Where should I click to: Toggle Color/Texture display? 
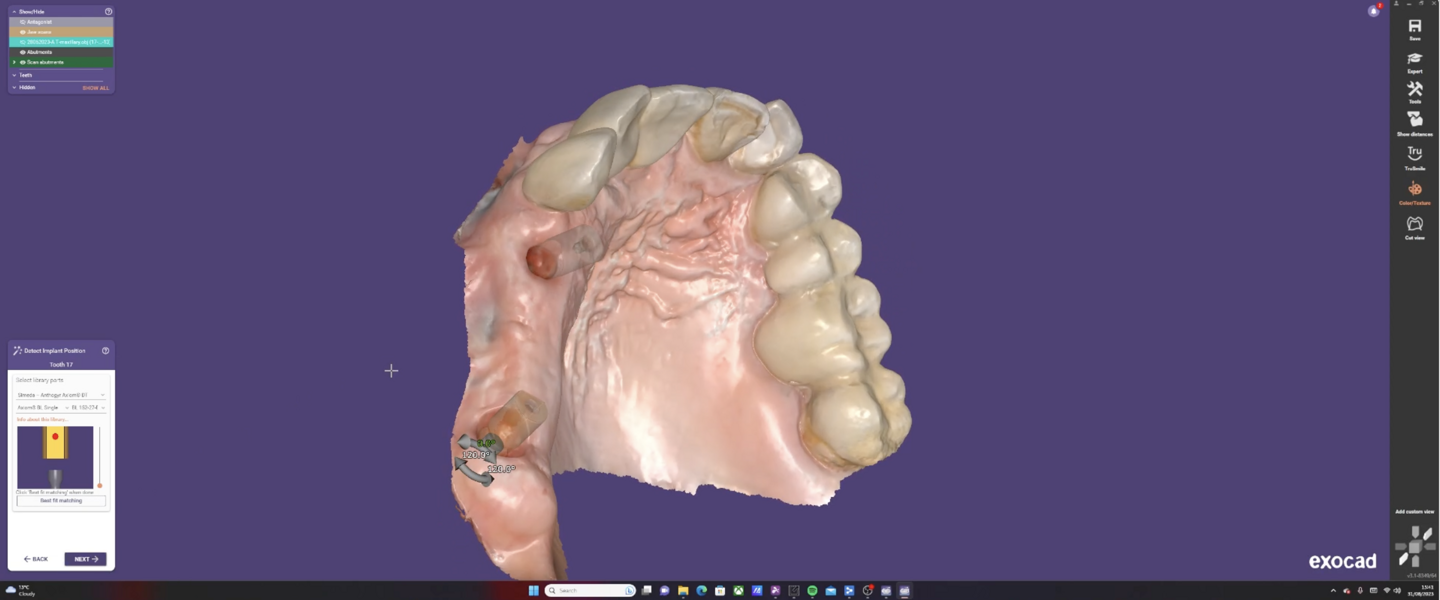[1414, 191]
